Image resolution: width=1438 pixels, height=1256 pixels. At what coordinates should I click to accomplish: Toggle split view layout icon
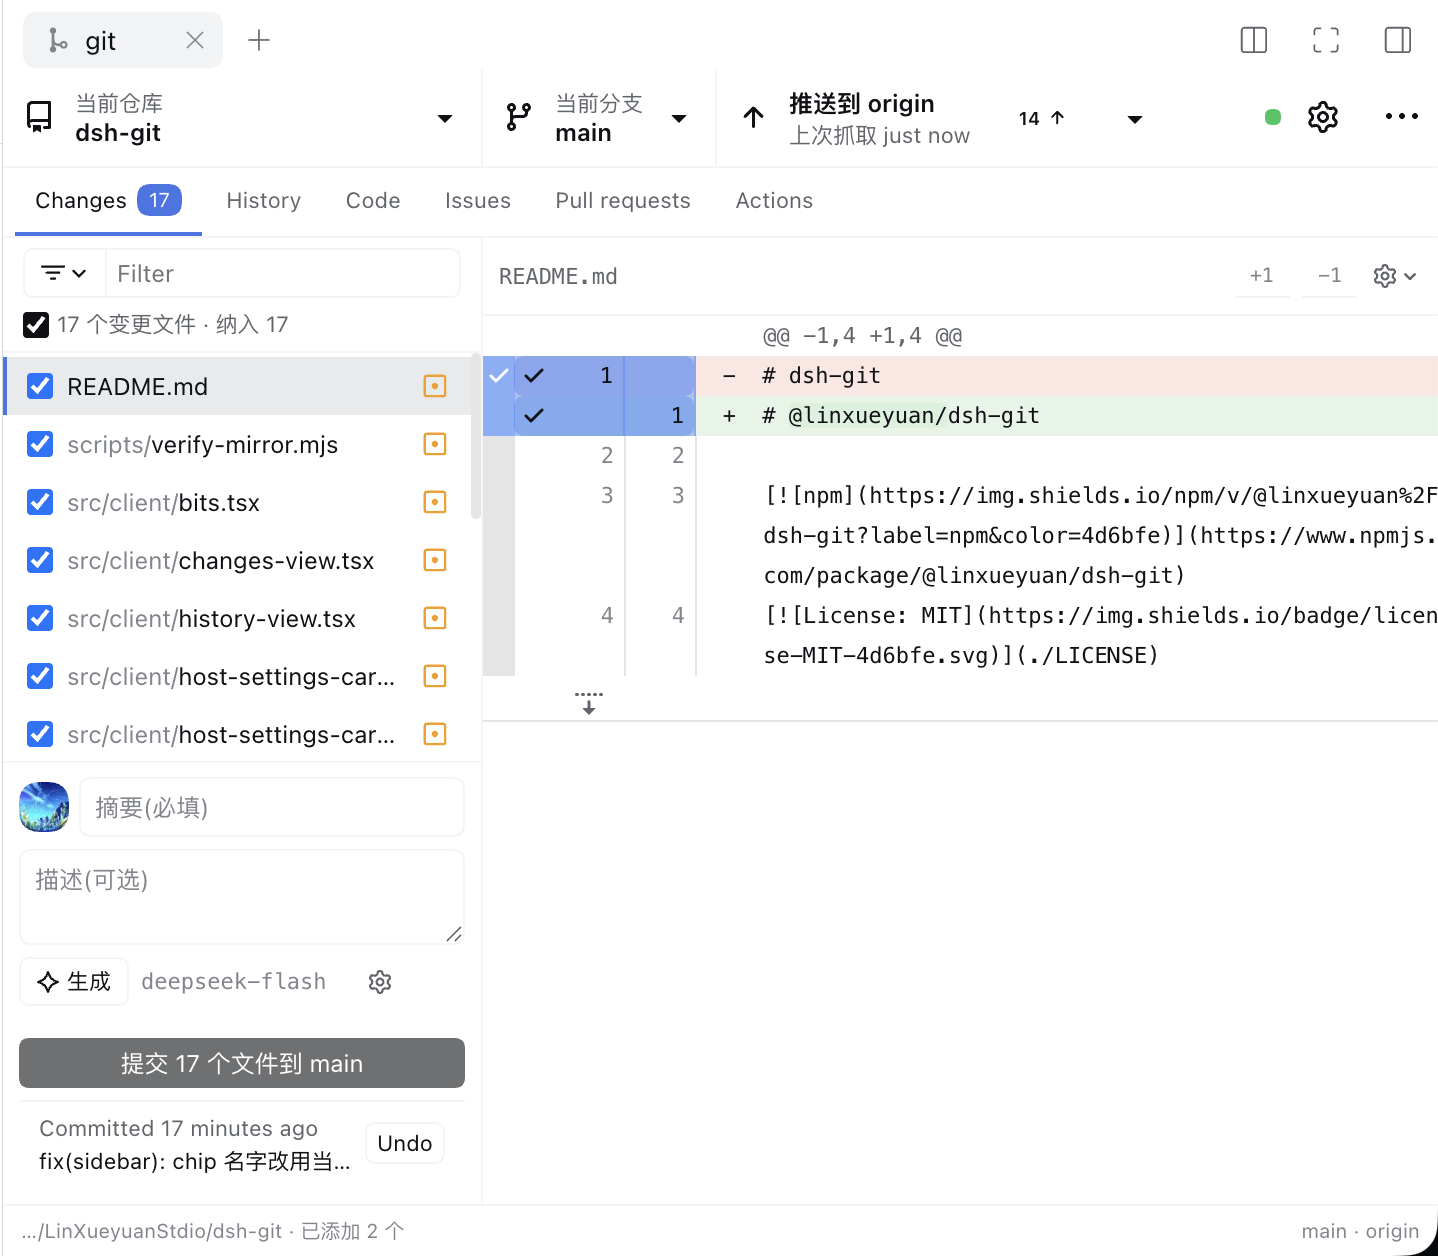pyautogui.click(x=1254, y=40)
